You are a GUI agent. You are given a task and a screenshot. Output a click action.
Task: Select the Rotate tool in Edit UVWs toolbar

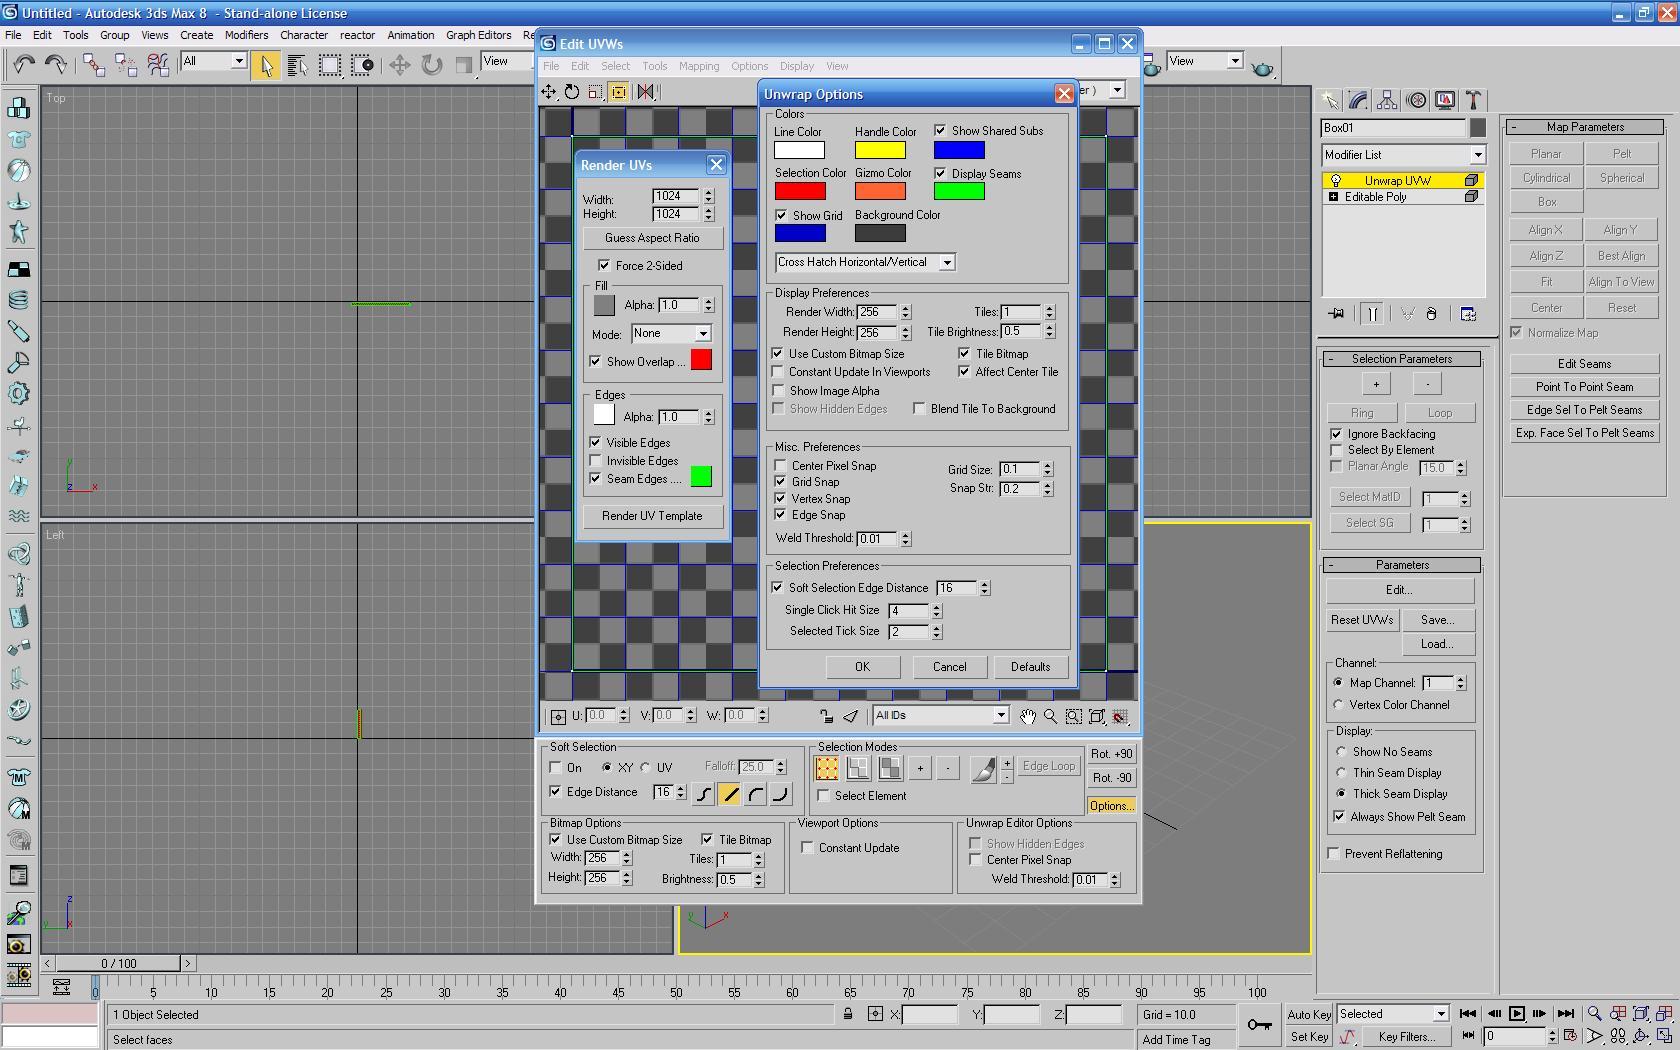click(x=572, y=92)
